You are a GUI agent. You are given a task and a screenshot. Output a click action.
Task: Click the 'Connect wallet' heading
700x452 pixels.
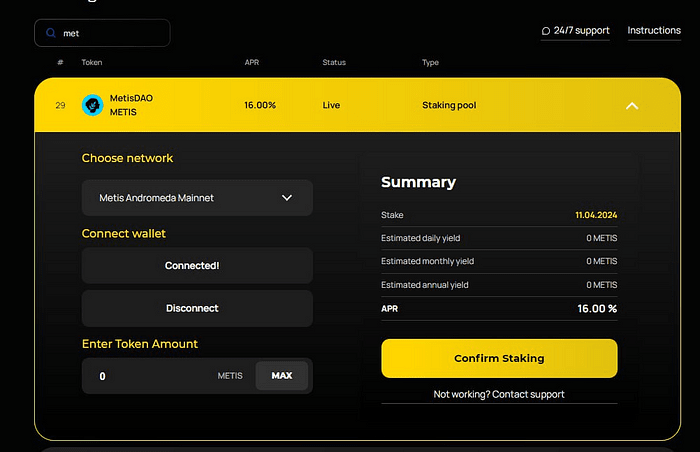click(x=124, y=234)
